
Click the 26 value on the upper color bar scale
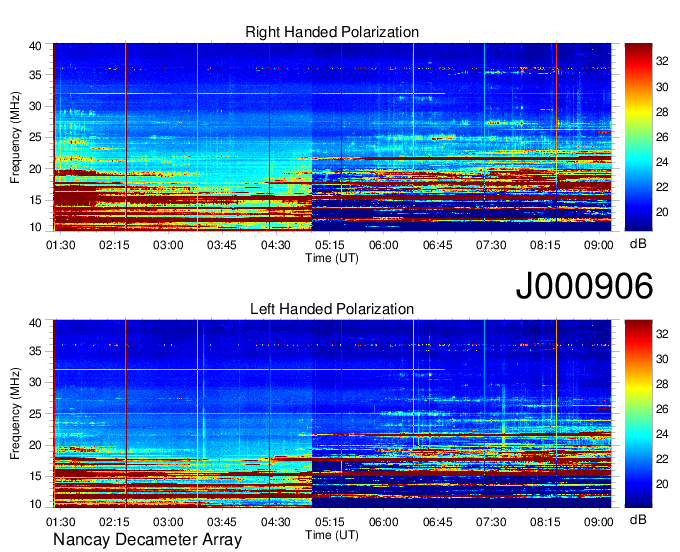(662, 137)
